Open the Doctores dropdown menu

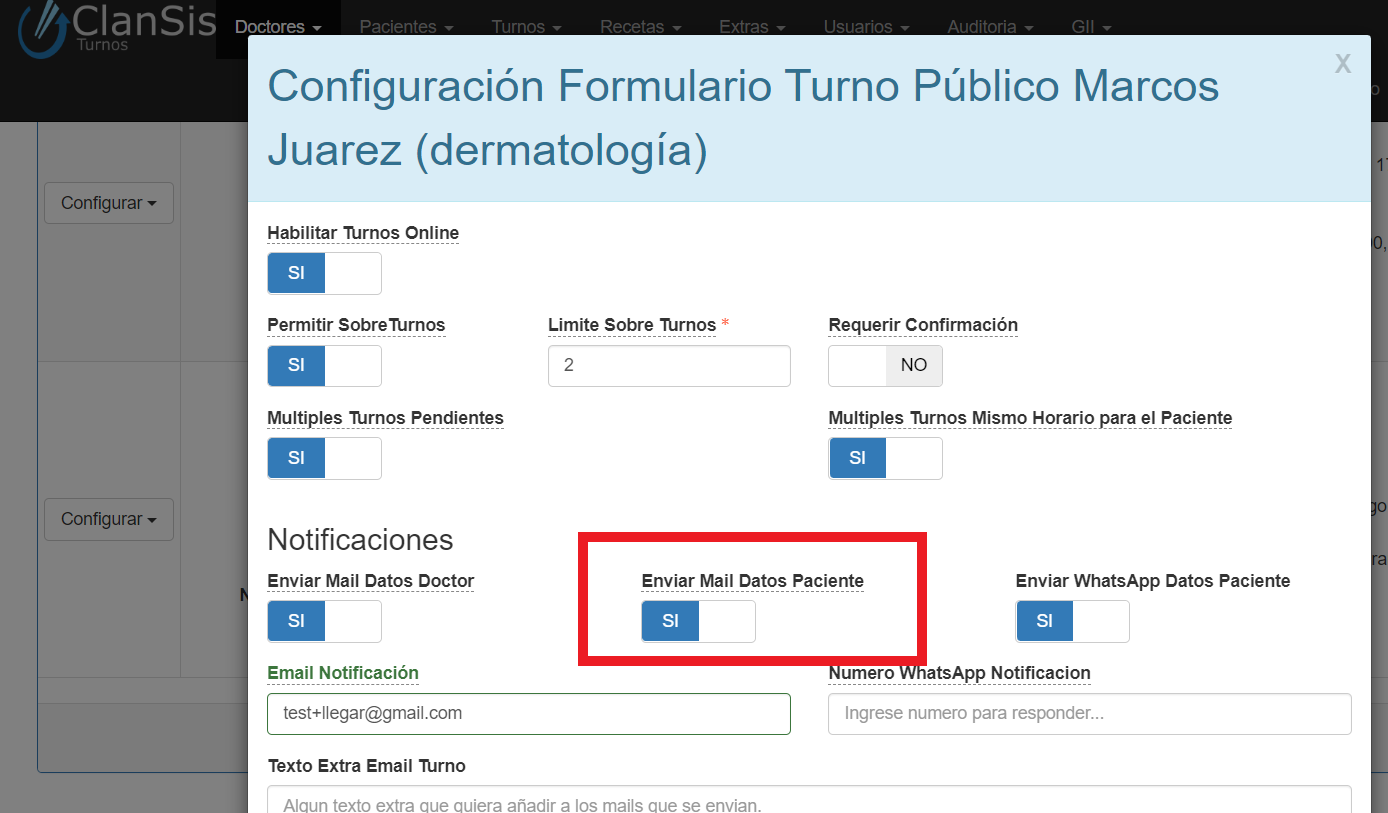point(278,27)
